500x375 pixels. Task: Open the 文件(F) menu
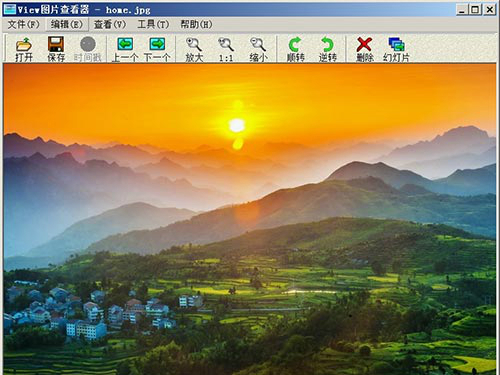coord(23,24)
